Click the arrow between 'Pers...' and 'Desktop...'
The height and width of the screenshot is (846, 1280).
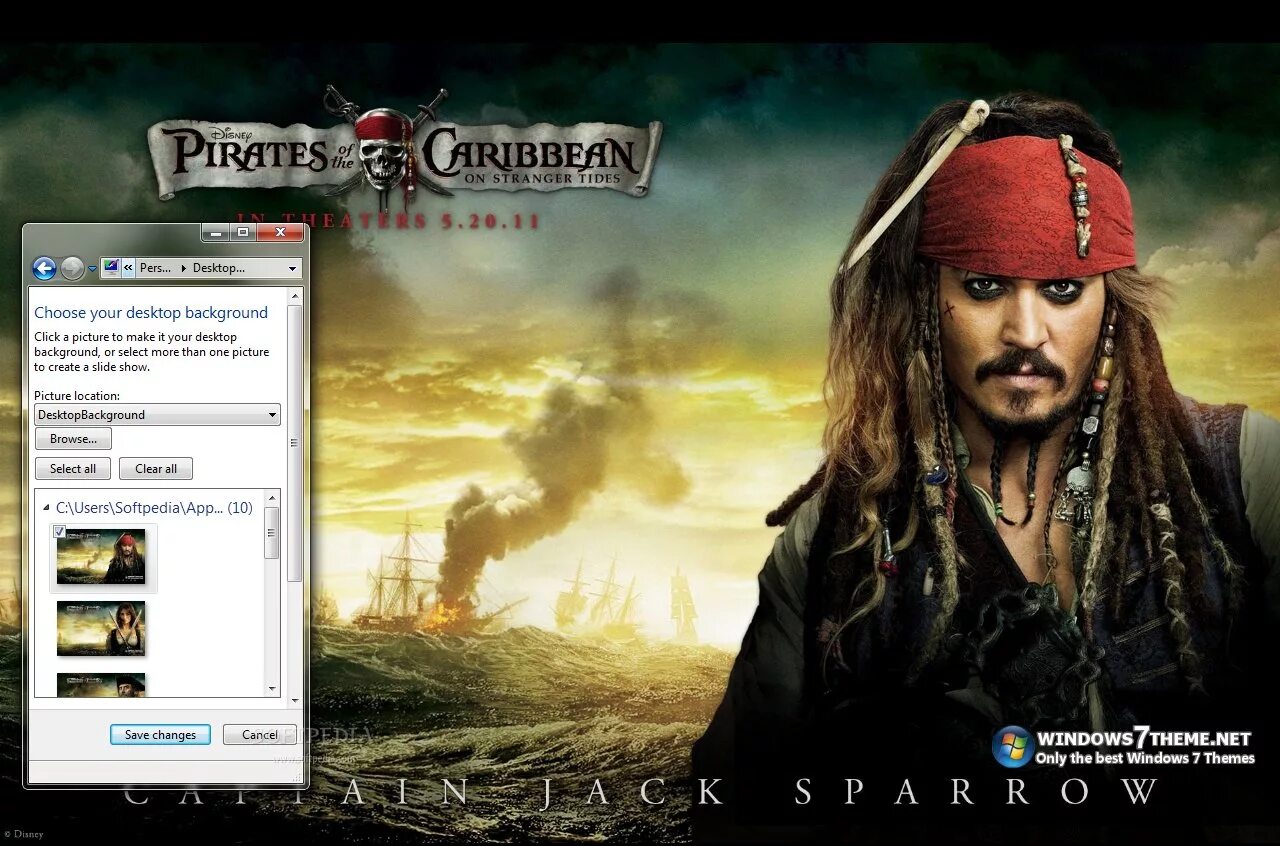pos(183,268)
